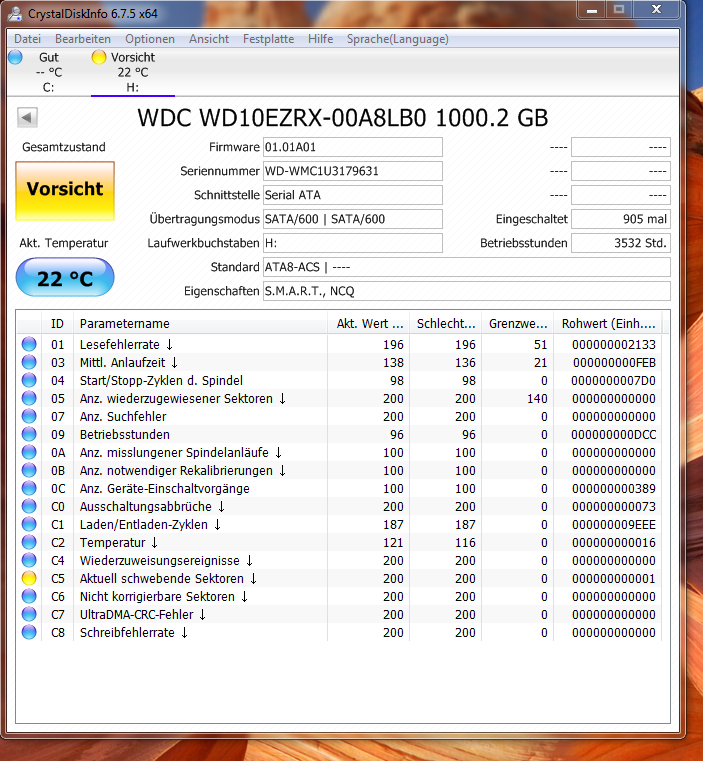Click the ID column header
703x761 pixels.
57,324
